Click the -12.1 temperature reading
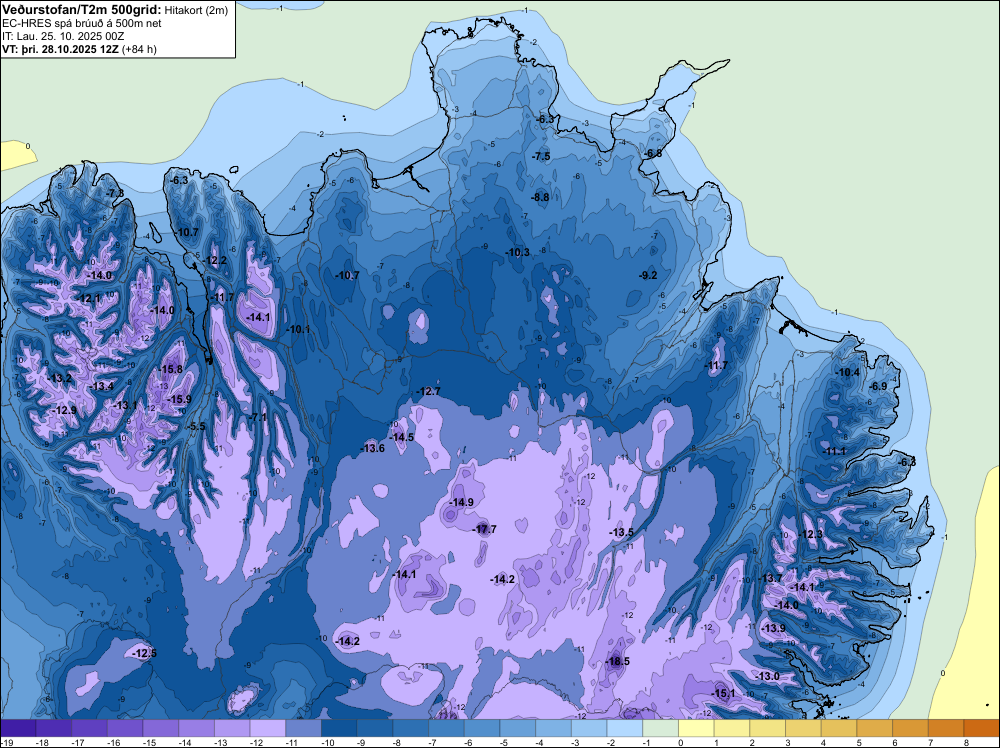 click(89, 298)
